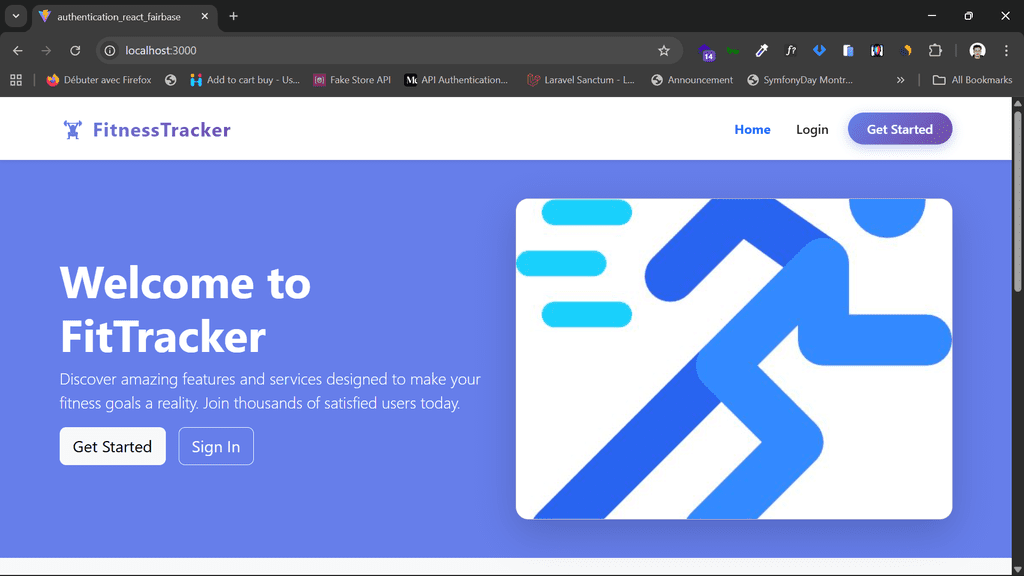Open the Announcement bookmark
The width and height of the screenshot is (1024, 576).
click(692, 80)
